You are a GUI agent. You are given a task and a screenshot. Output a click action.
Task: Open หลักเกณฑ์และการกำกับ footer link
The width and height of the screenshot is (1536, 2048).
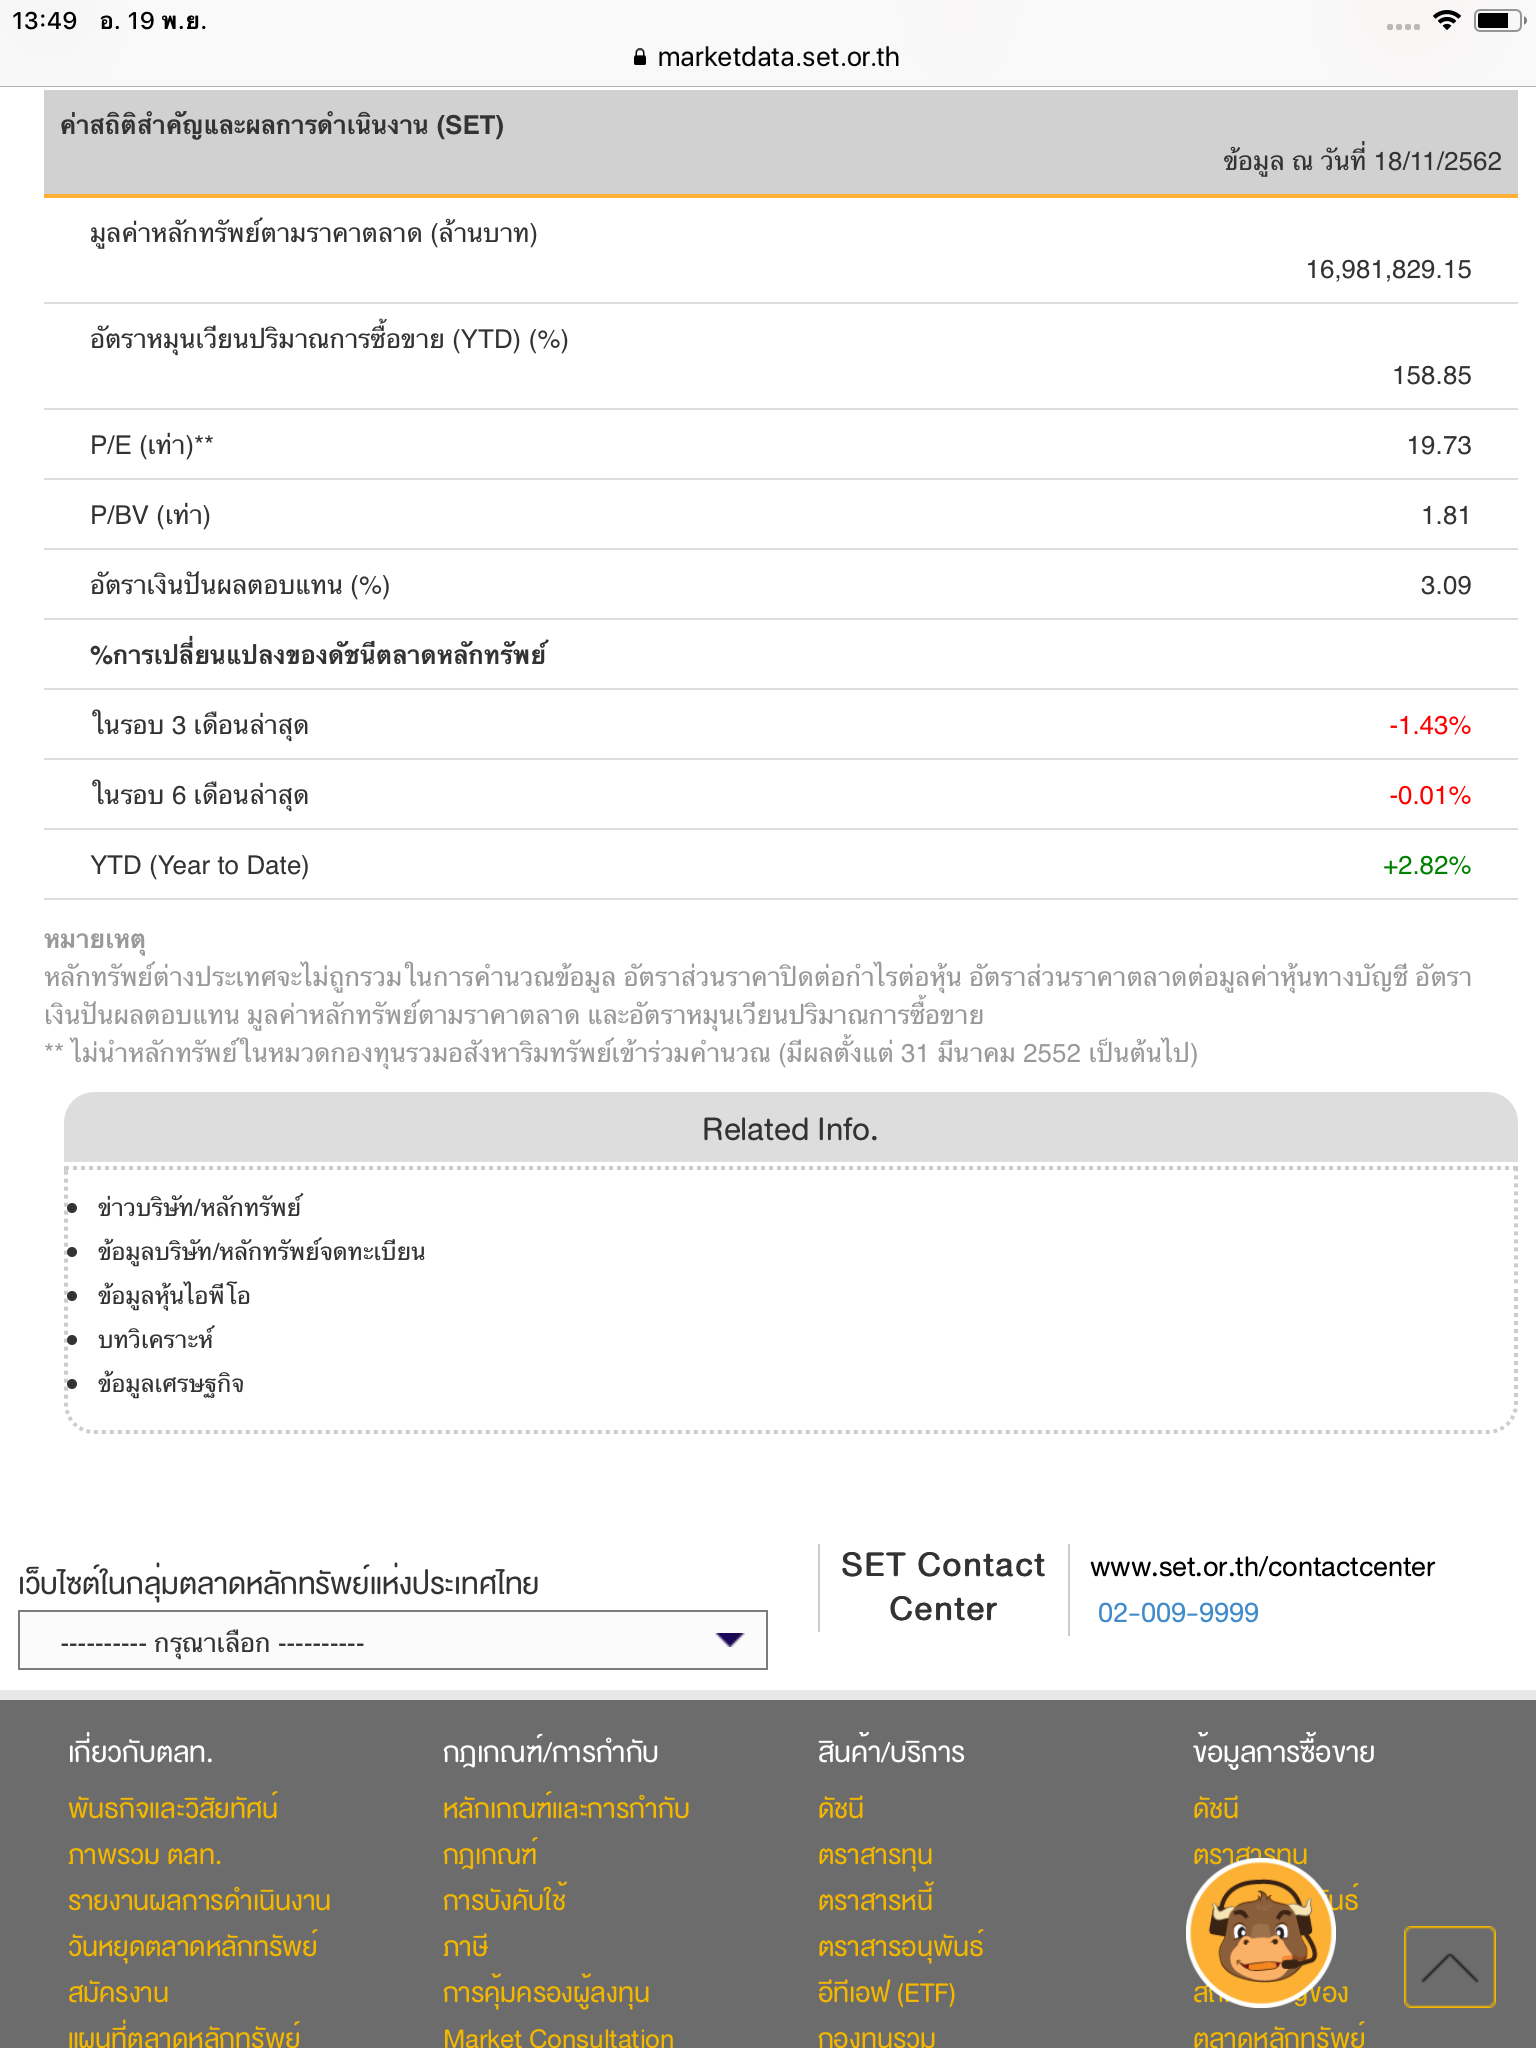[x=566, y=1808]
